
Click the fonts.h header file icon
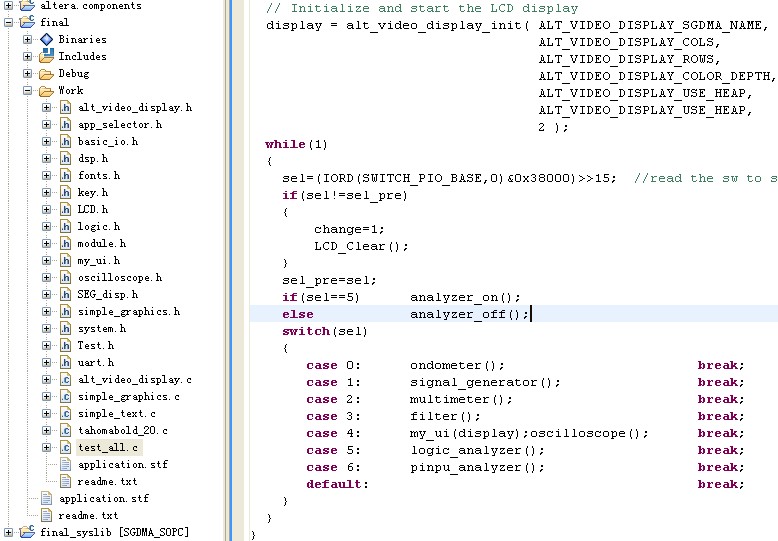point(65,175)
